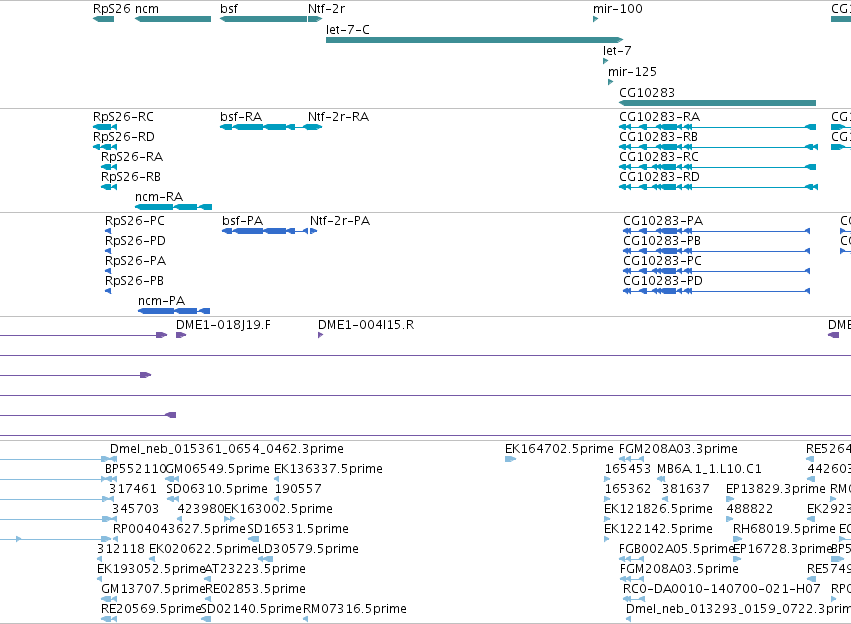Select EST AT23223.5prime
Image resolution: width=851 pixels, height=624 pixels.
coord(255,569)
